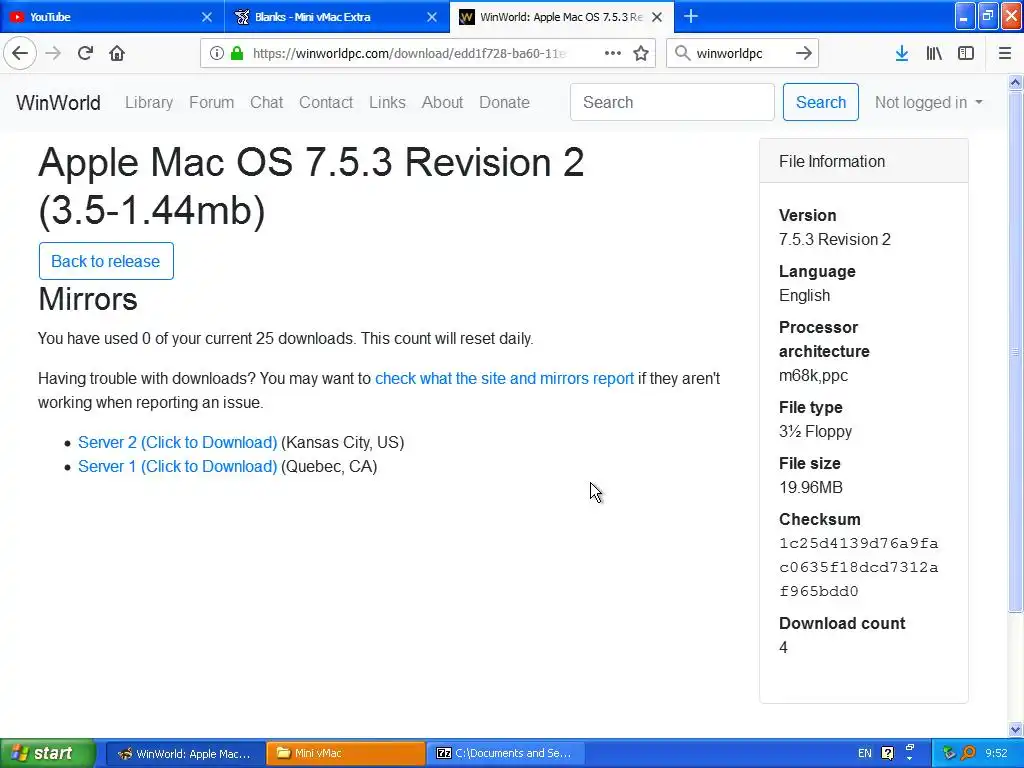This screenshot has width=1024, height=768.
Task: Open the page actions three-dots menu
Action: (613, 53)
